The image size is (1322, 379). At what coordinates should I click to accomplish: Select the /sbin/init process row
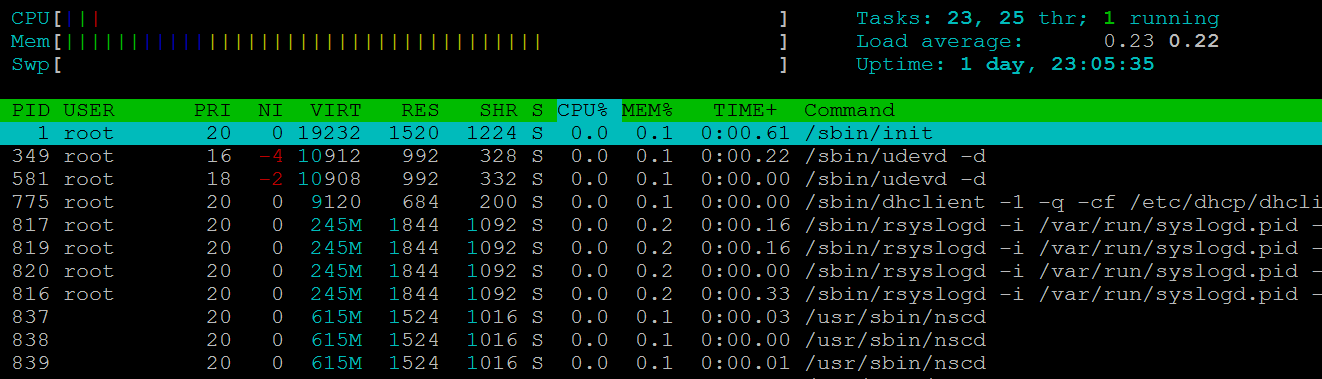[x=661, y=133]
